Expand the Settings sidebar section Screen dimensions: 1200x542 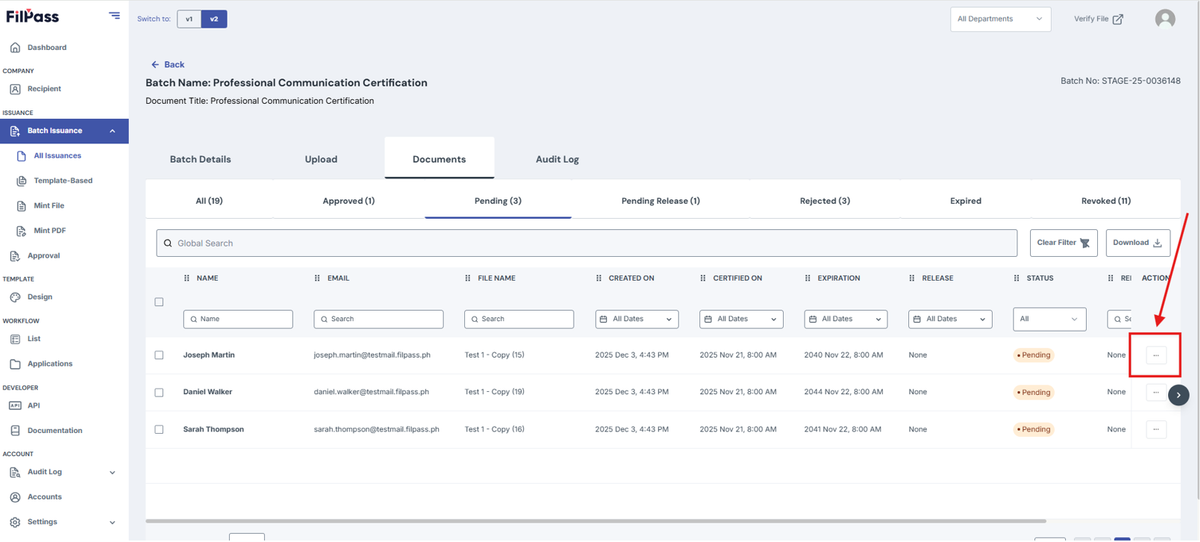coord(60,522)
